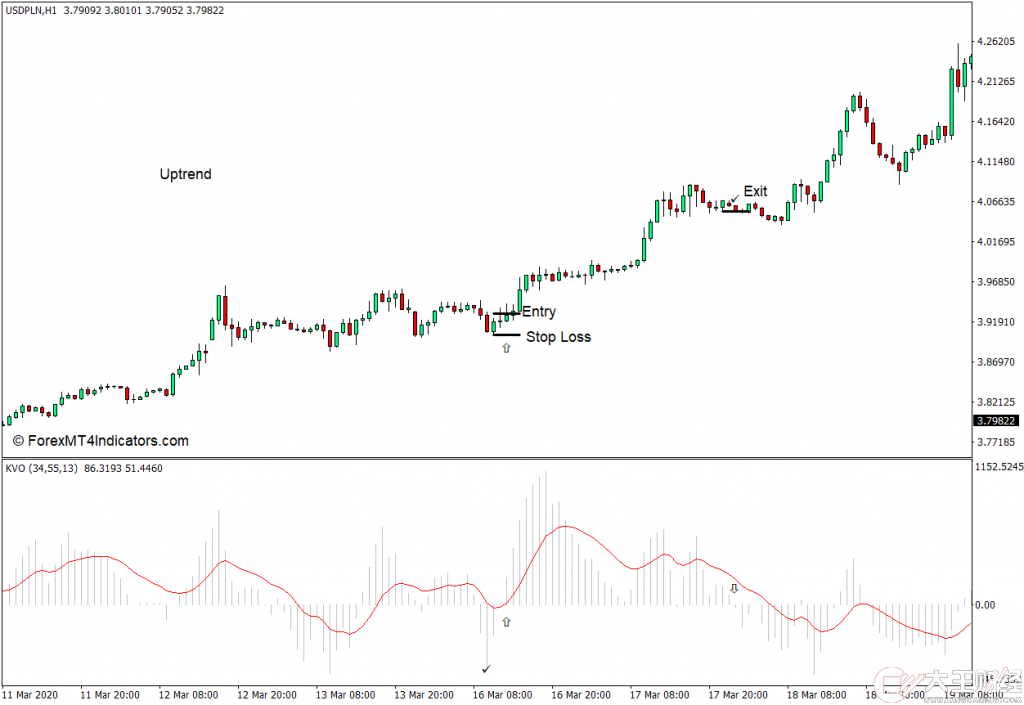This screenshot has width=1024, height=705.
Task: Select the Exit horizontal line
Action: pos(735,211)
